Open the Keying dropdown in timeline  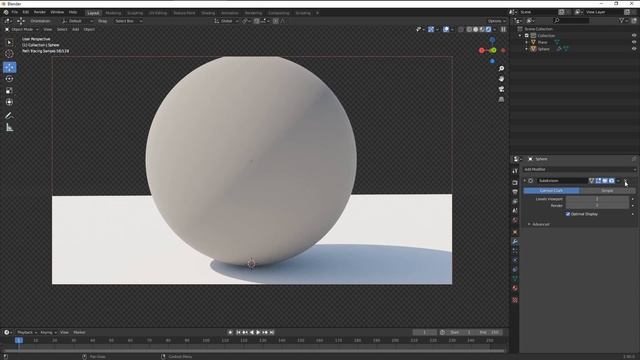coord(48,332)
